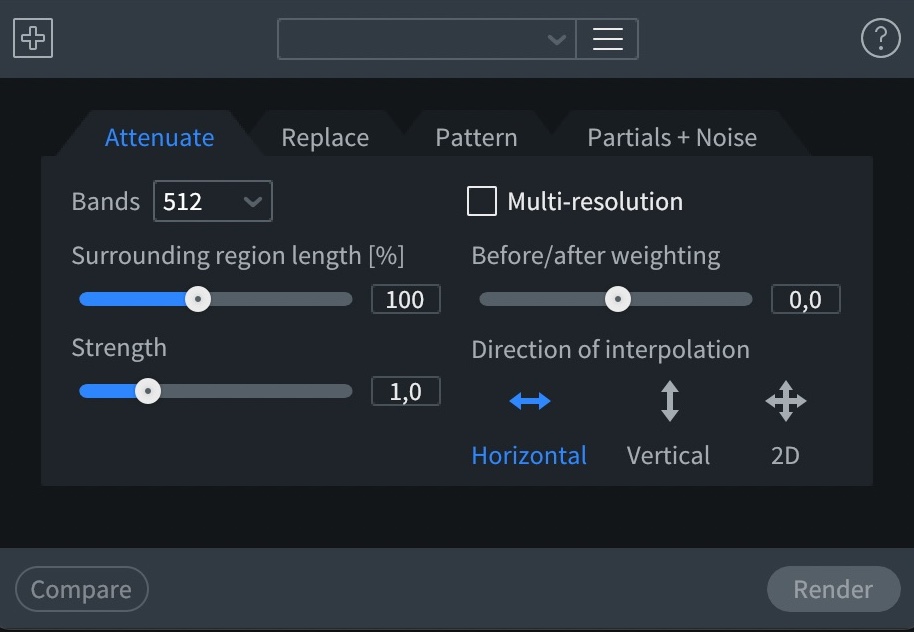Click the Surrounding region length value field
914x632 pixels.
coord(406,299)
